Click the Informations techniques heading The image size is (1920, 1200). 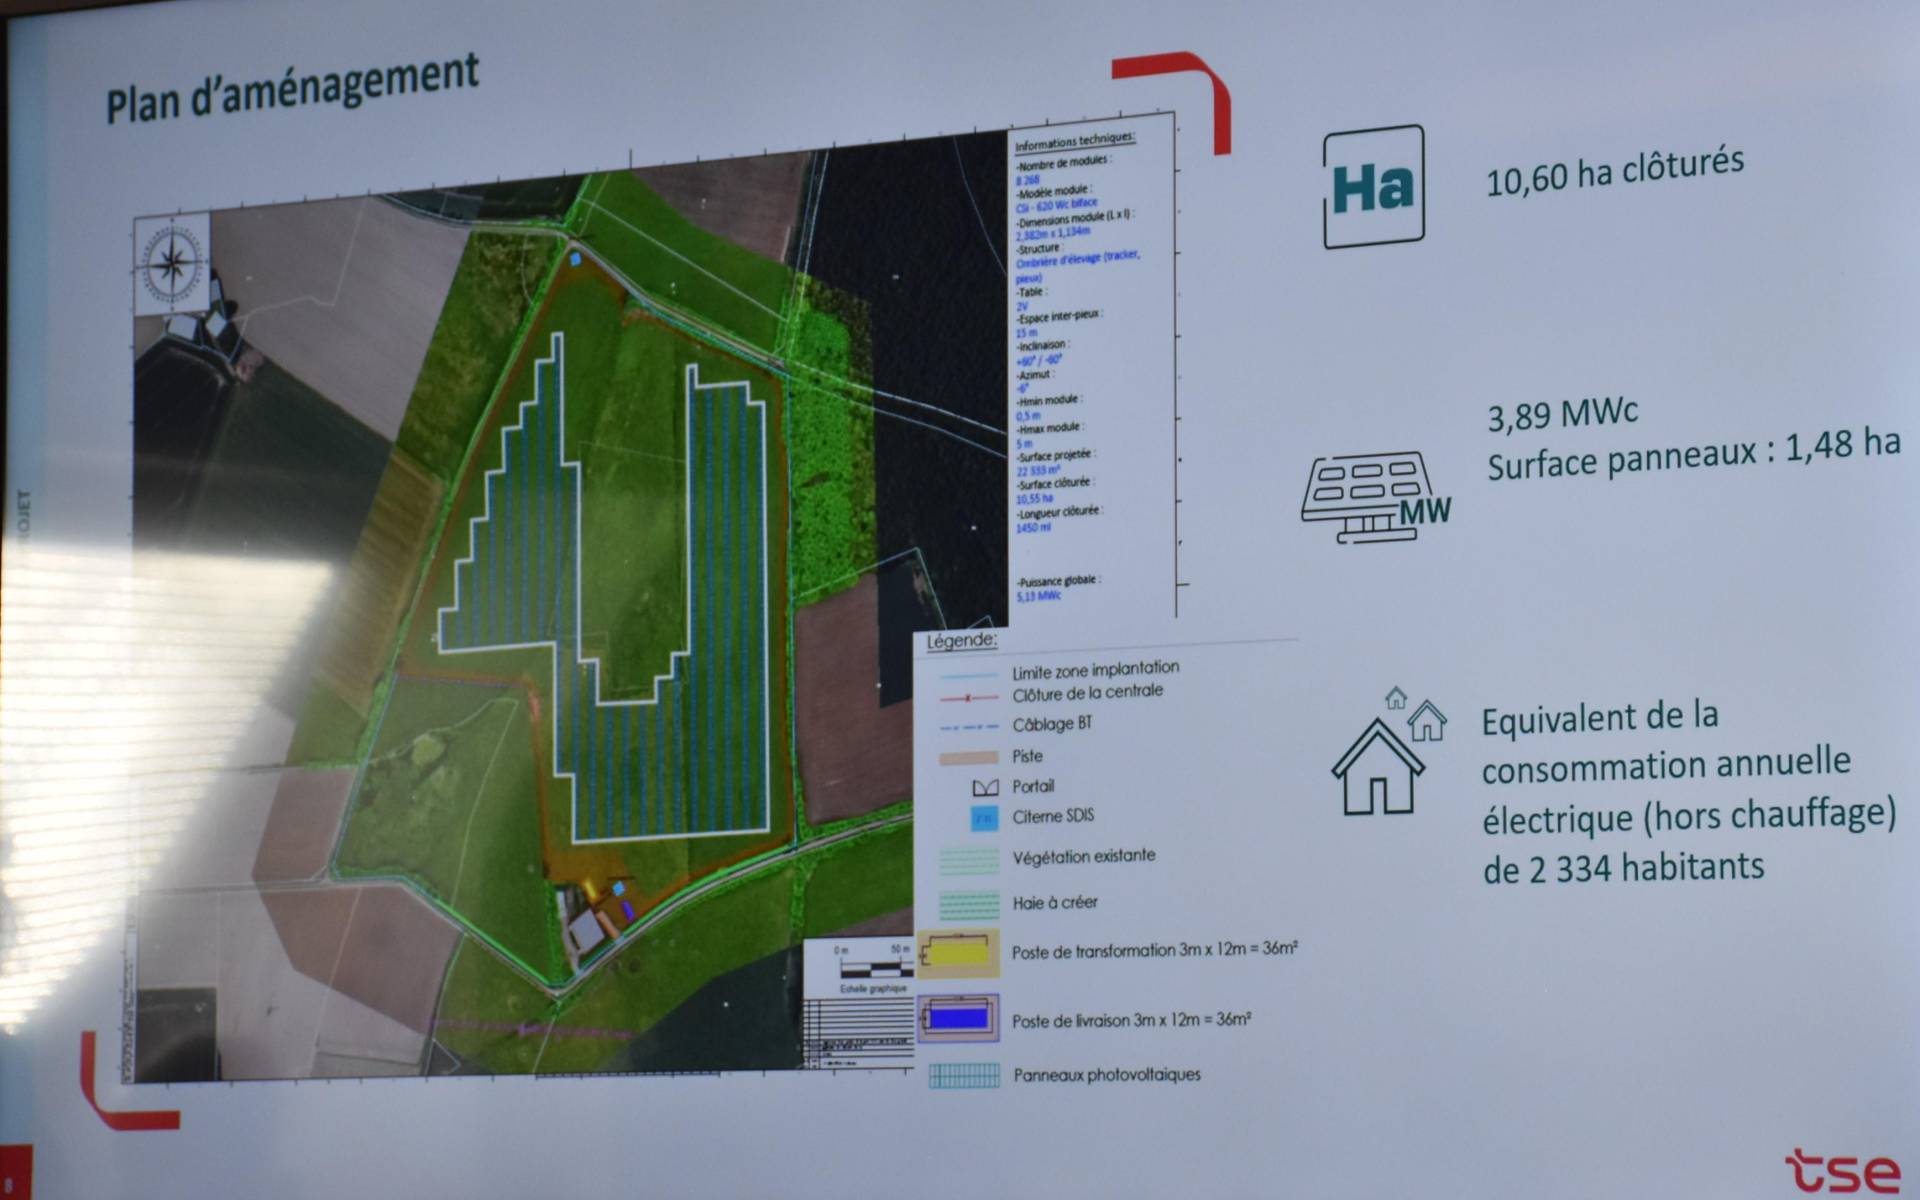1074,141
